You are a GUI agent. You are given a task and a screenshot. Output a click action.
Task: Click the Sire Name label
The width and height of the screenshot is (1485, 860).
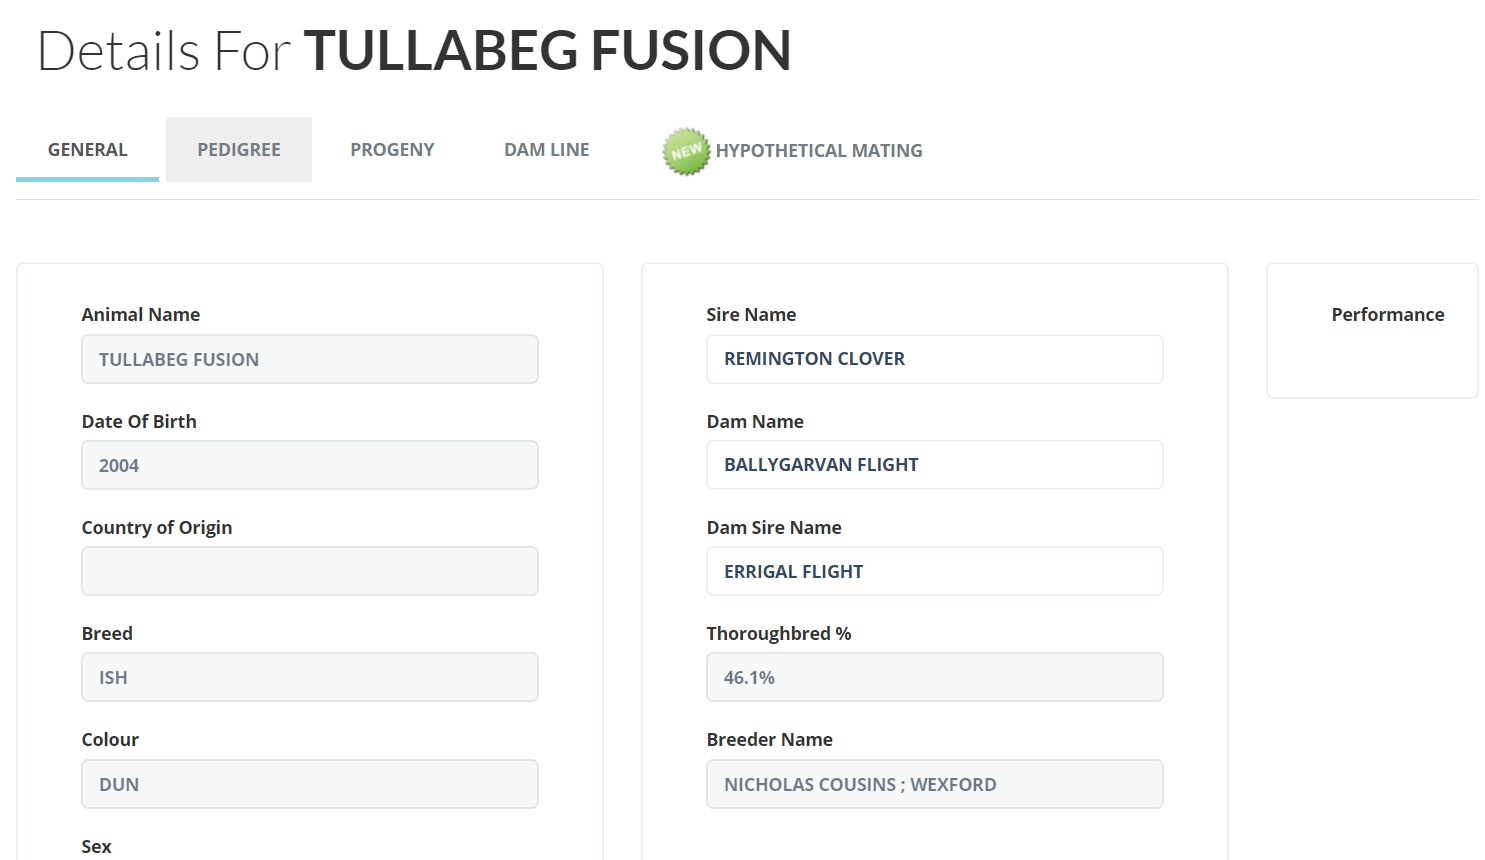[751, 315]
